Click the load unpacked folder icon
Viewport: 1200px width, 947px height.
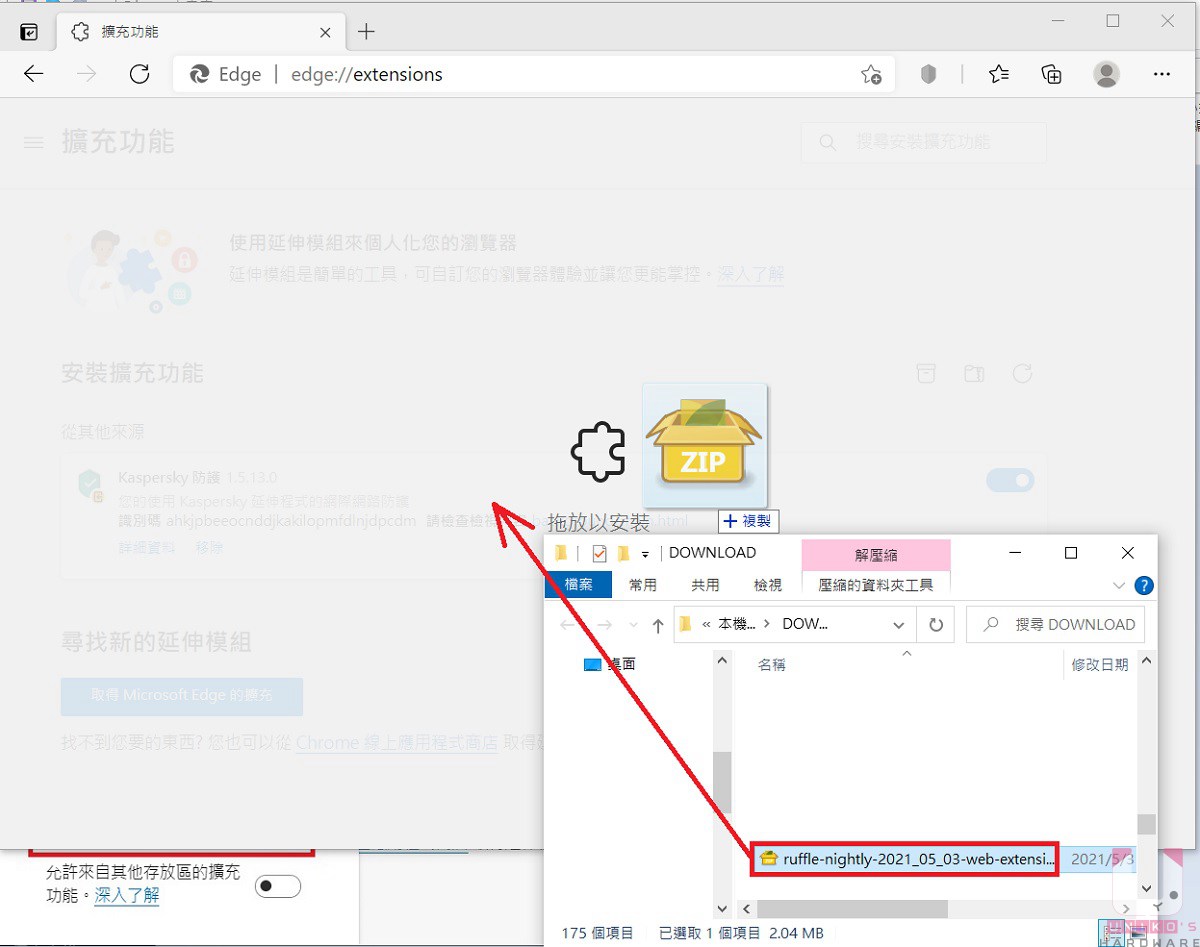click(974, 373)
